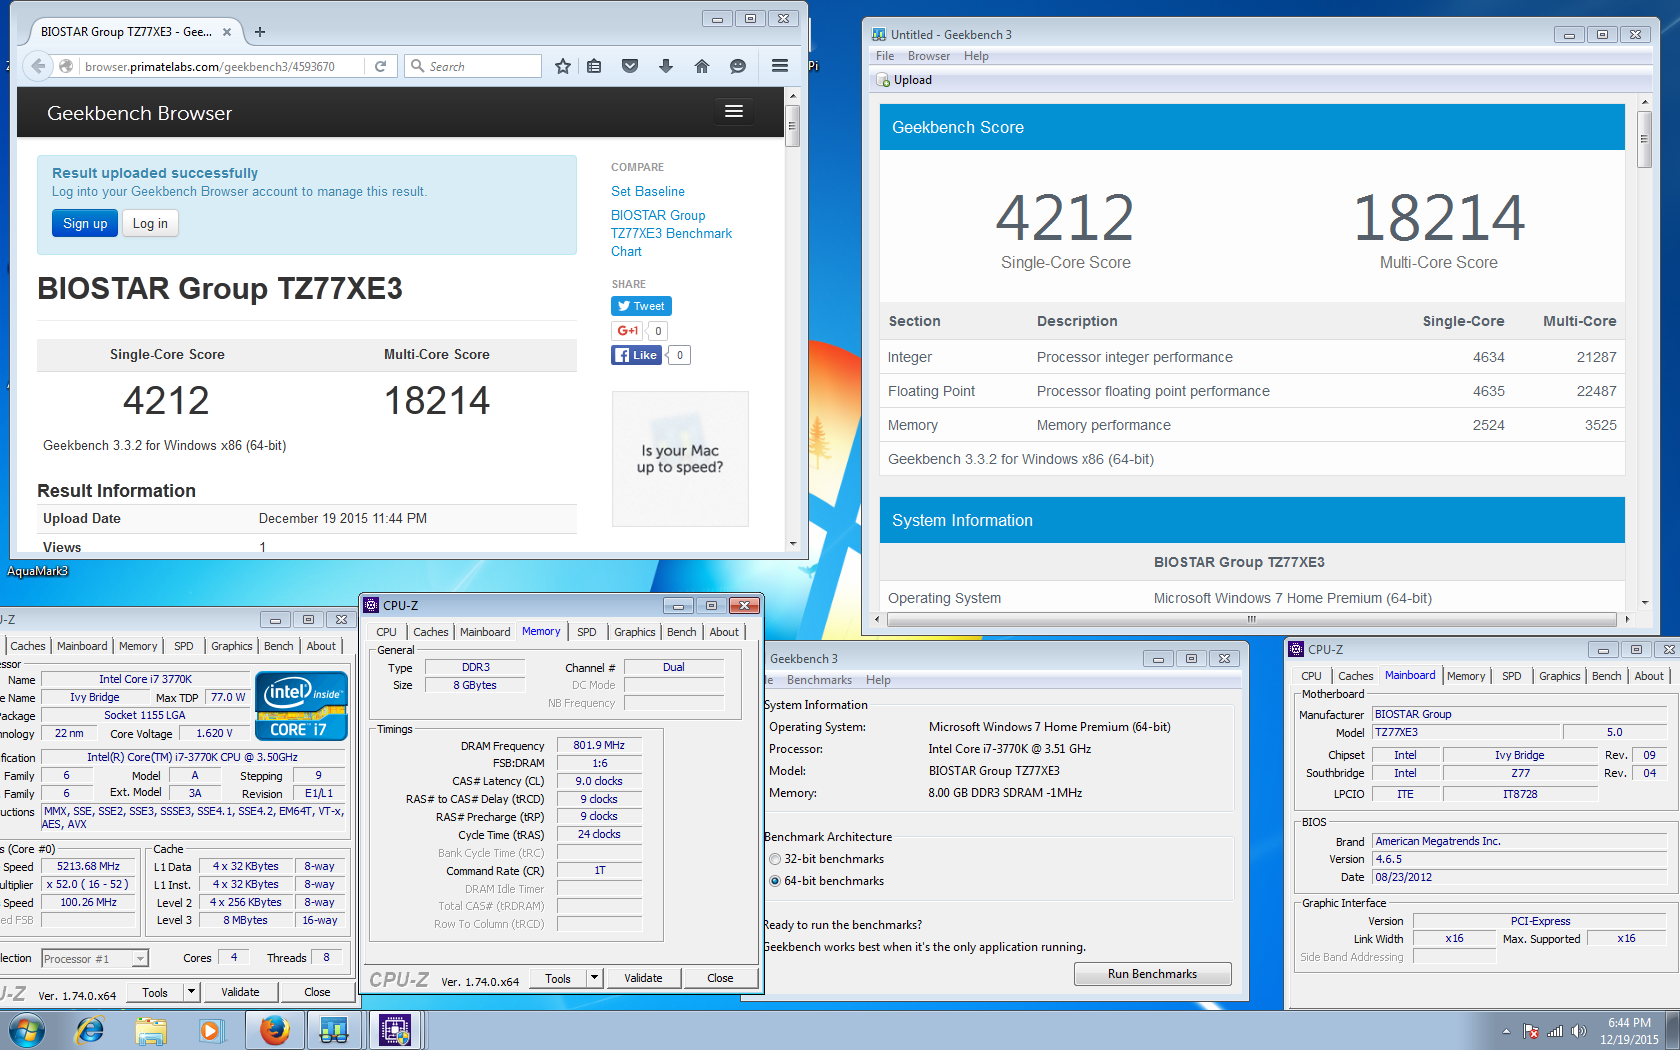The height and width of the screenshot is (1050, 1680).
Task: Click Sign up button
Action: 85,223
